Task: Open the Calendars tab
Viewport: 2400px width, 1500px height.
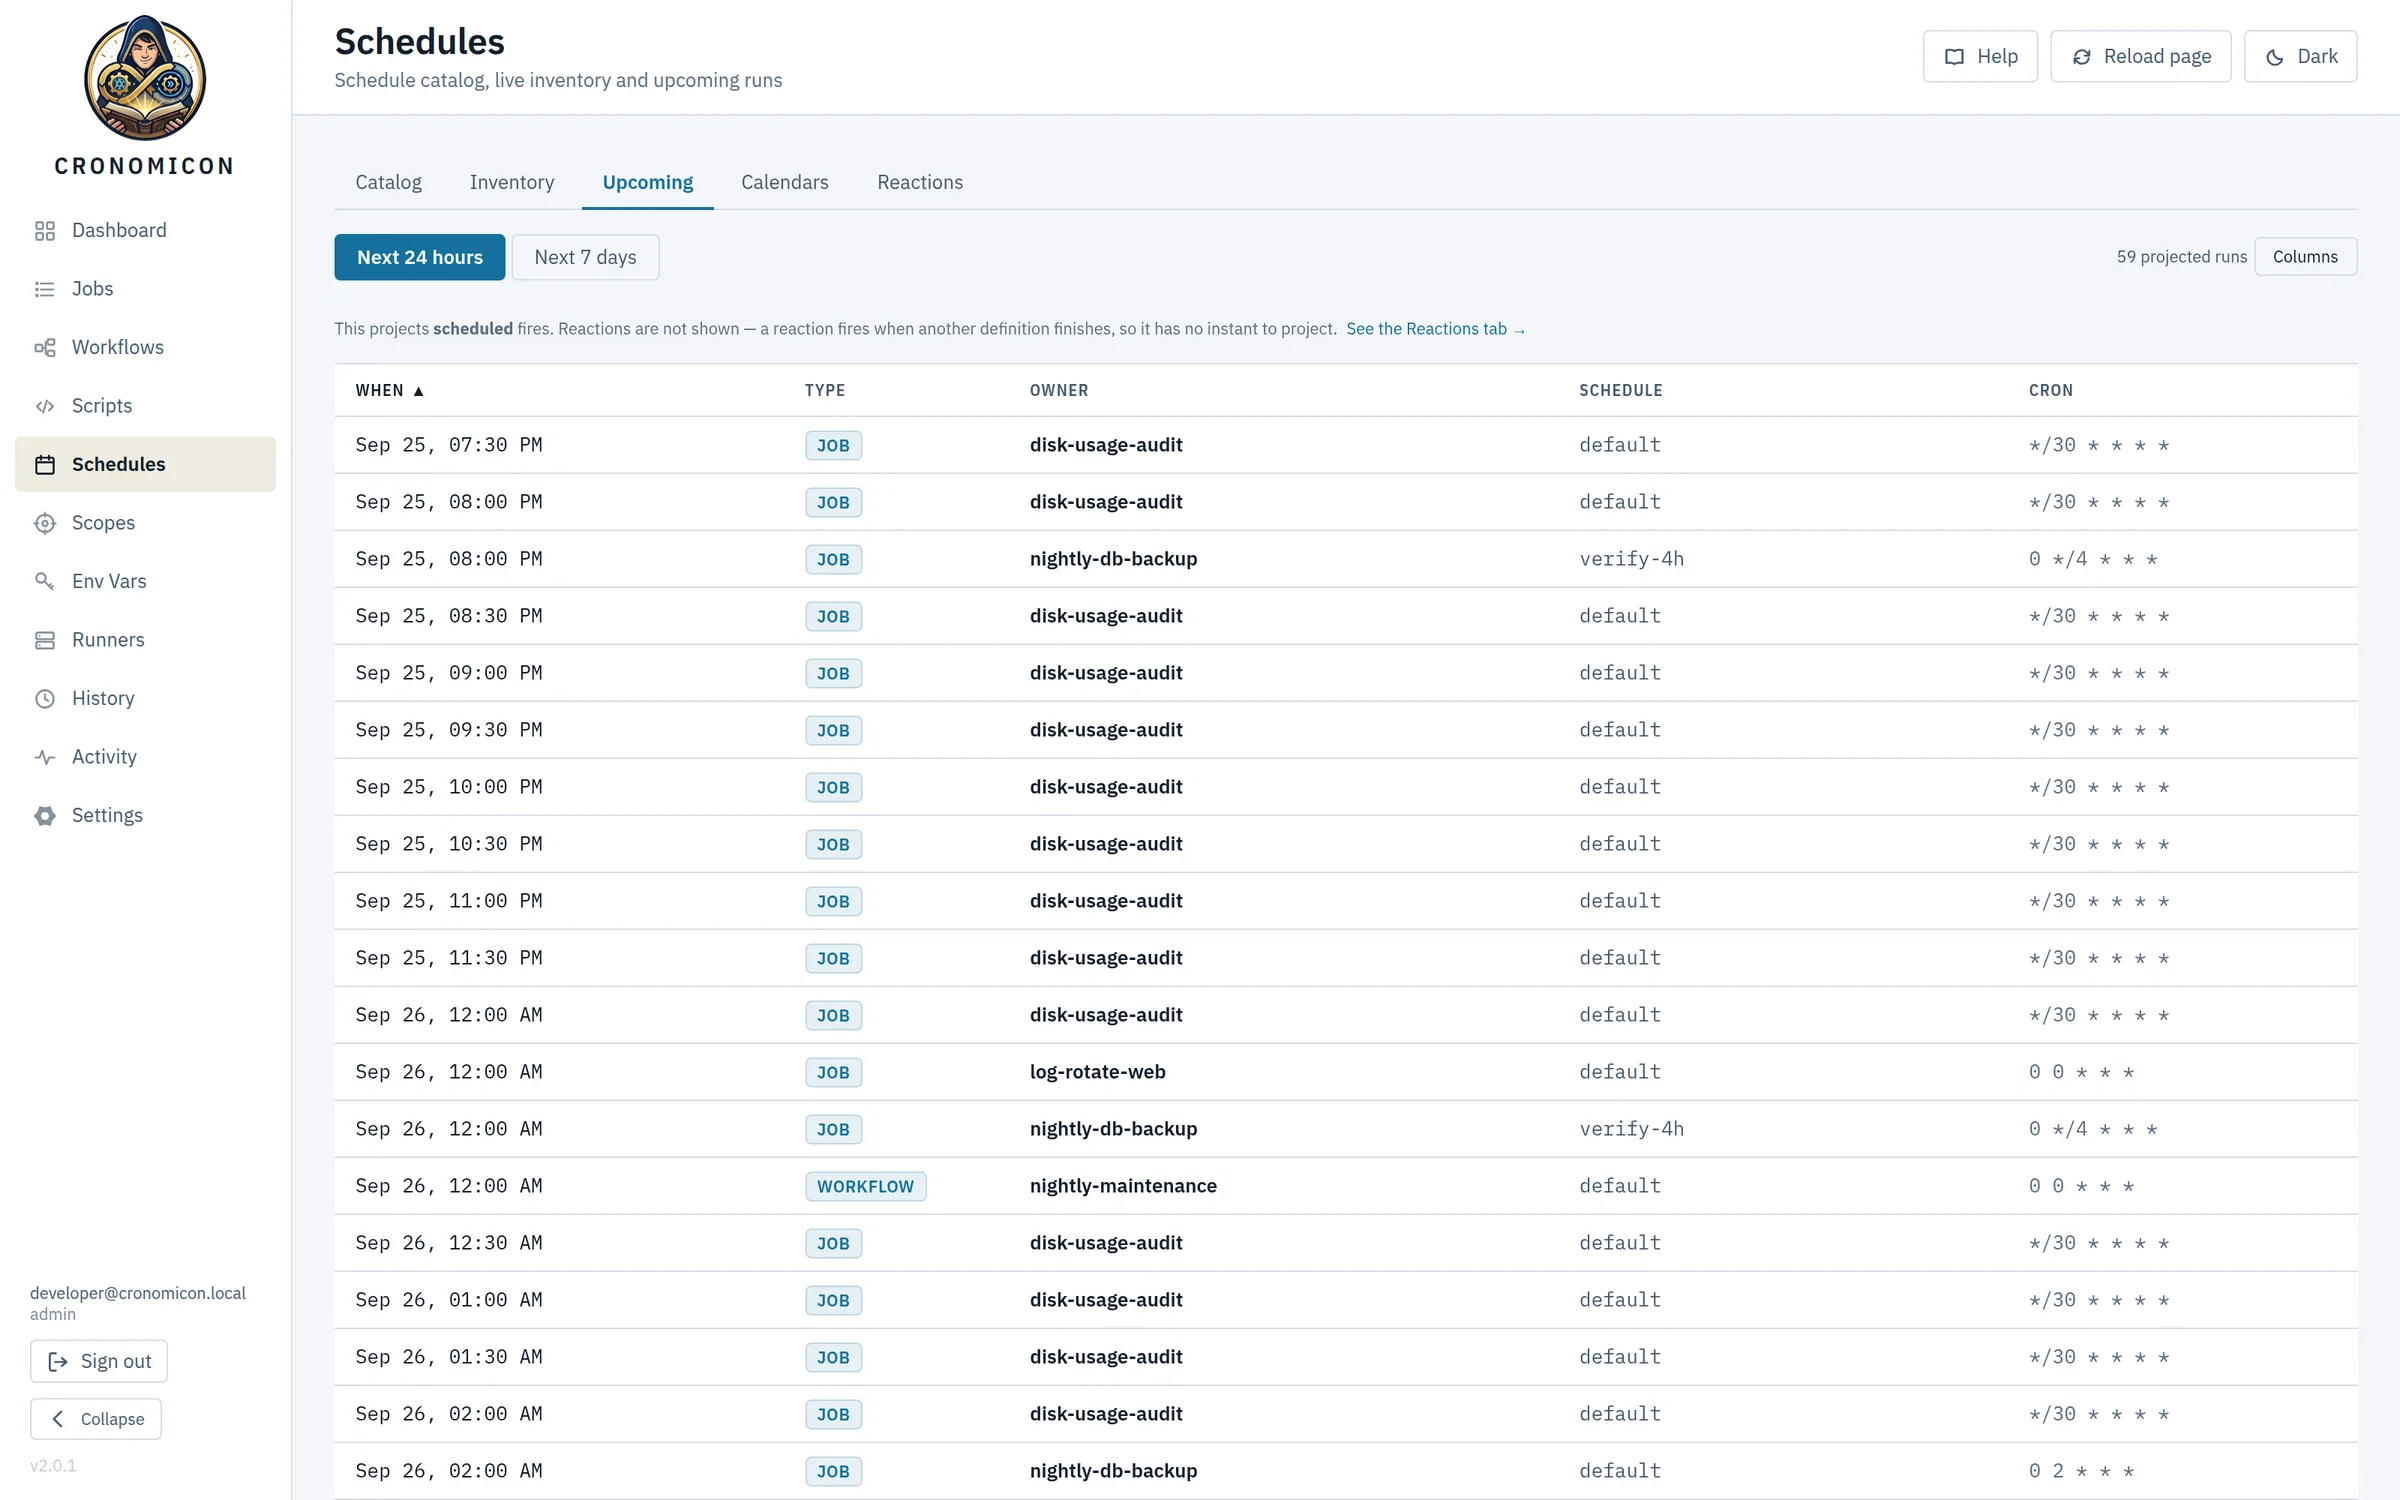Action: click(x=785, y=182)
